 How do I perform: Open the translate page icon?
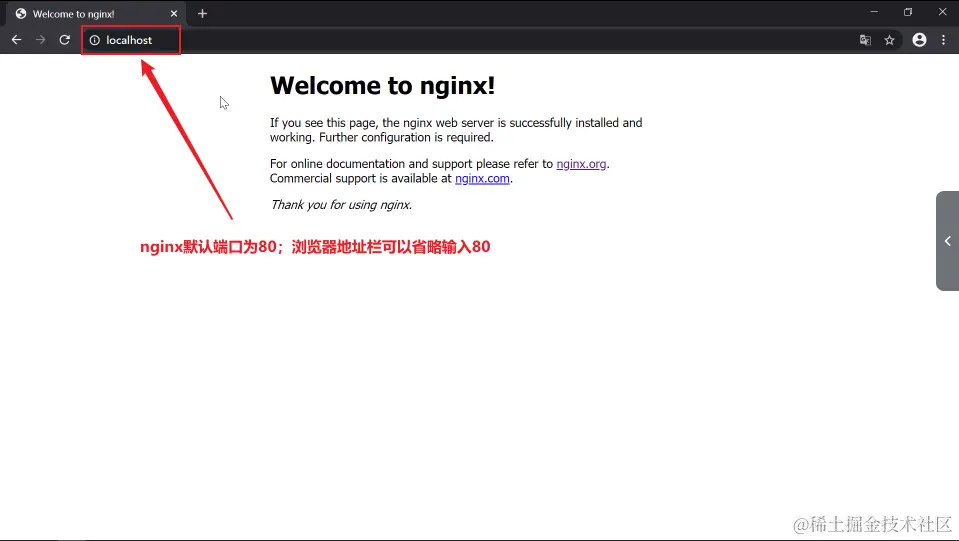(865, 40)
